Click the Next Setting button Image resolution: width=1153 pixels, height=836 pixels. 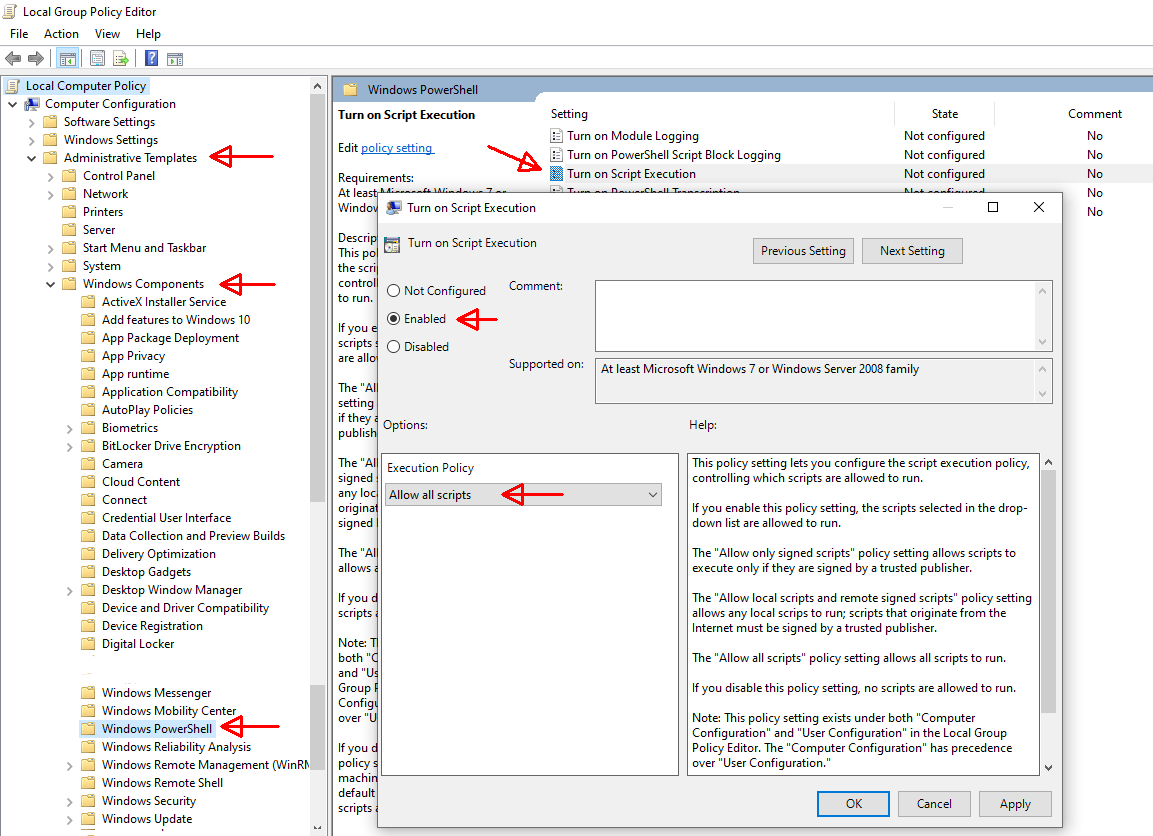click(912, 251)
